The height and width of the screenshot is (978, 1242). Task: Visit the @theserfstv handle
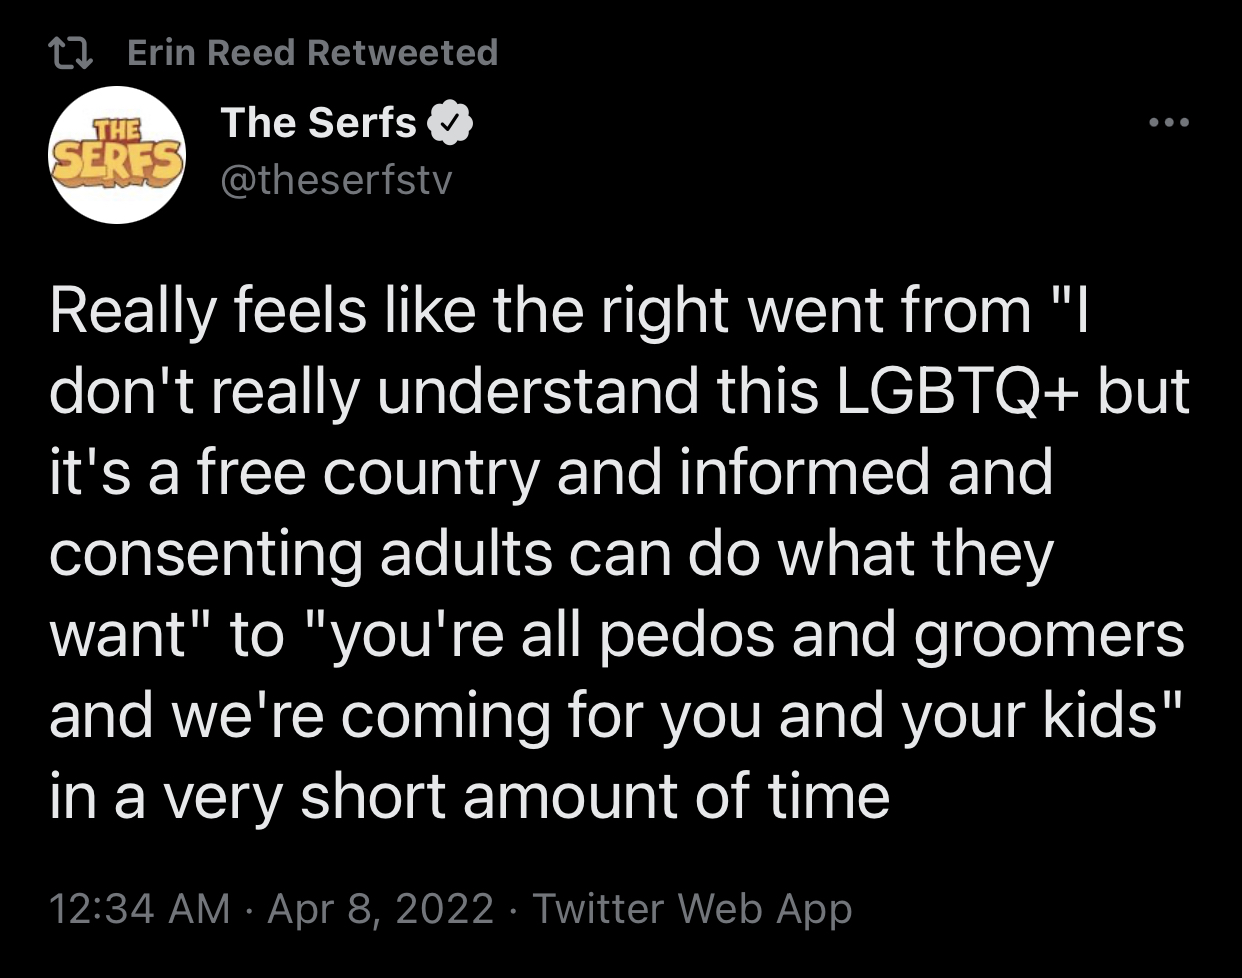pos(336,180)
